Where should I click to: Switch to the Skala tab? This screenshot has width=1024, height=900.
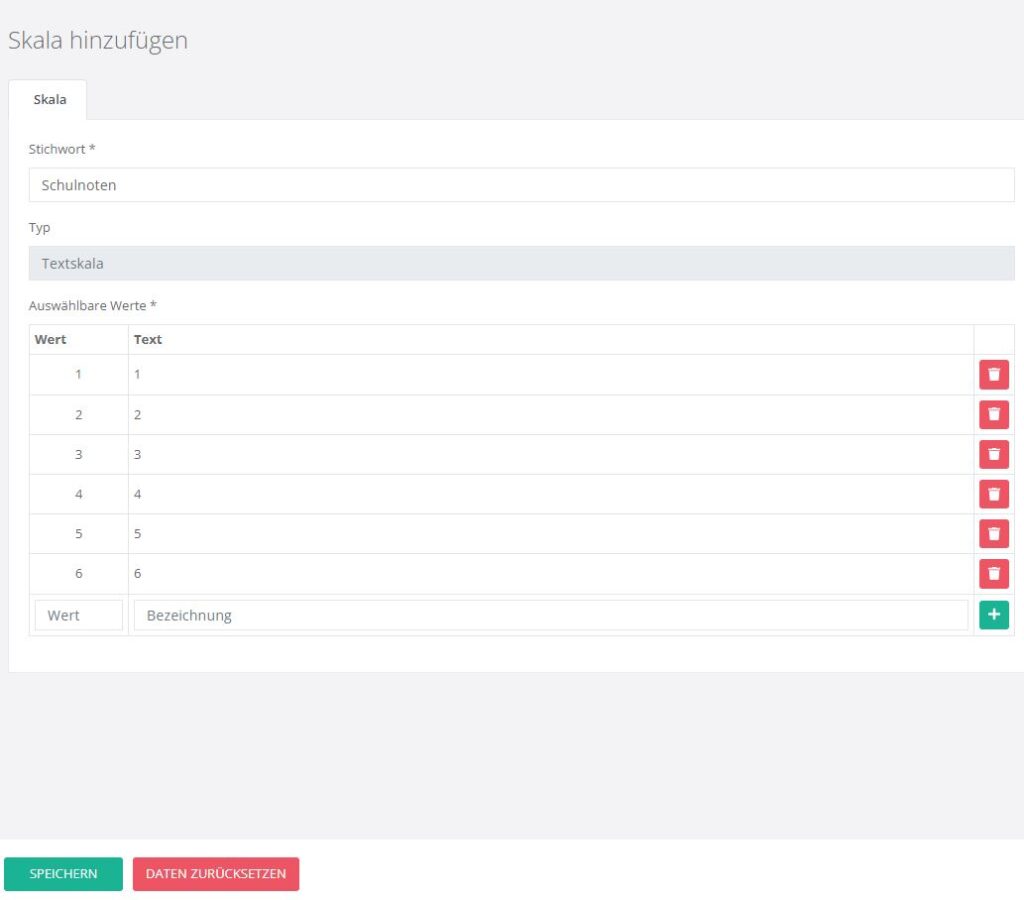pyautogui.click(x=49, y=100)
